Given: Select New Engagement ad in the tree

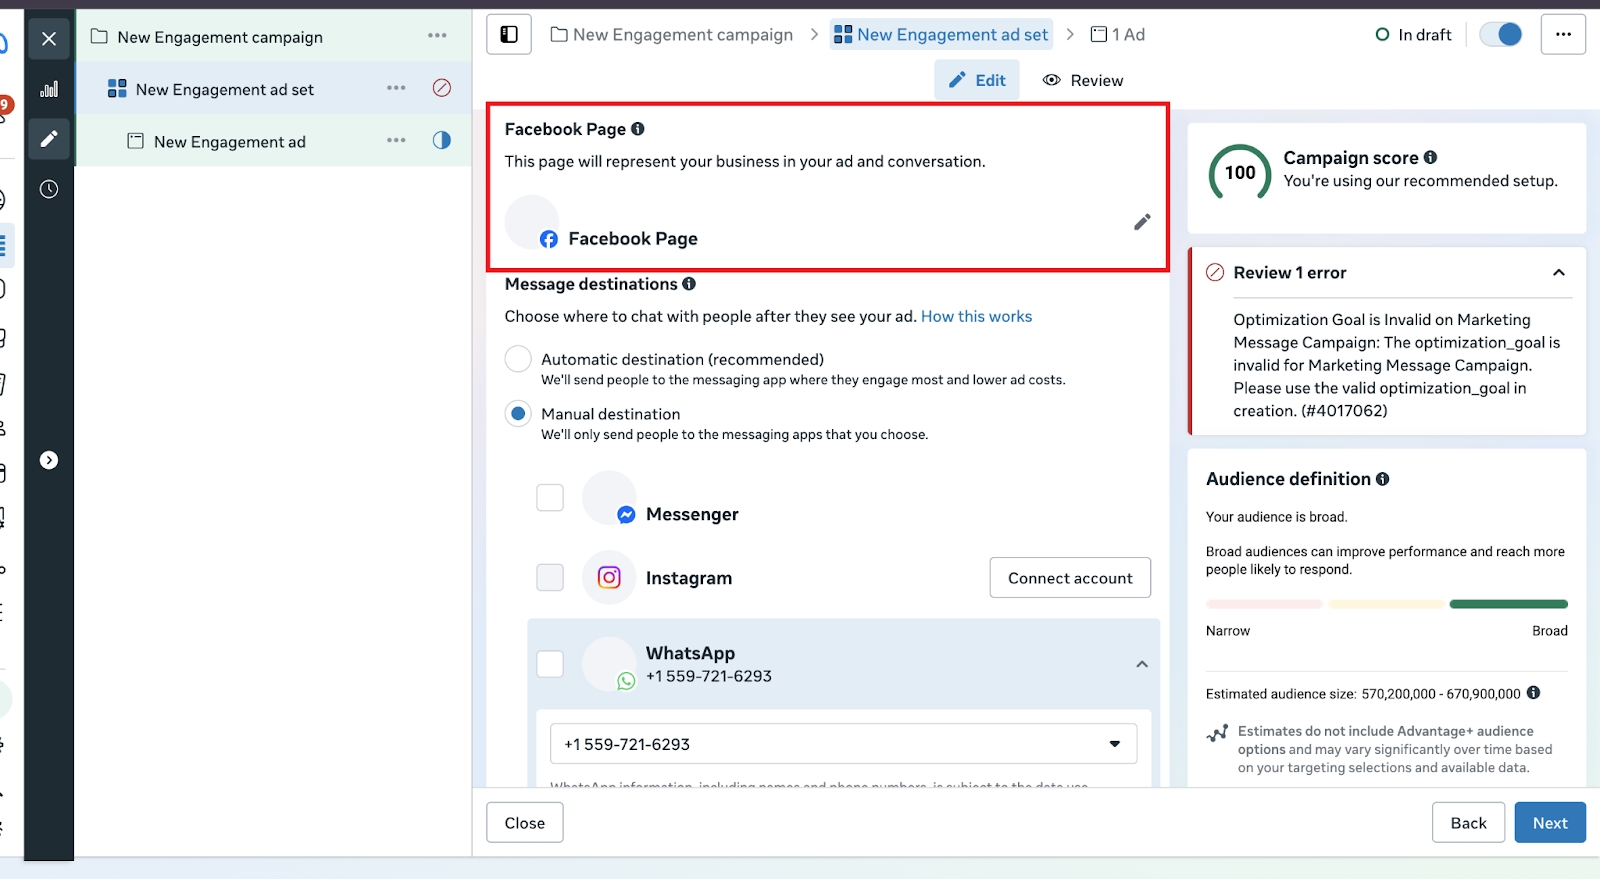Looking at the screenshot, I should tap(229, 142).
